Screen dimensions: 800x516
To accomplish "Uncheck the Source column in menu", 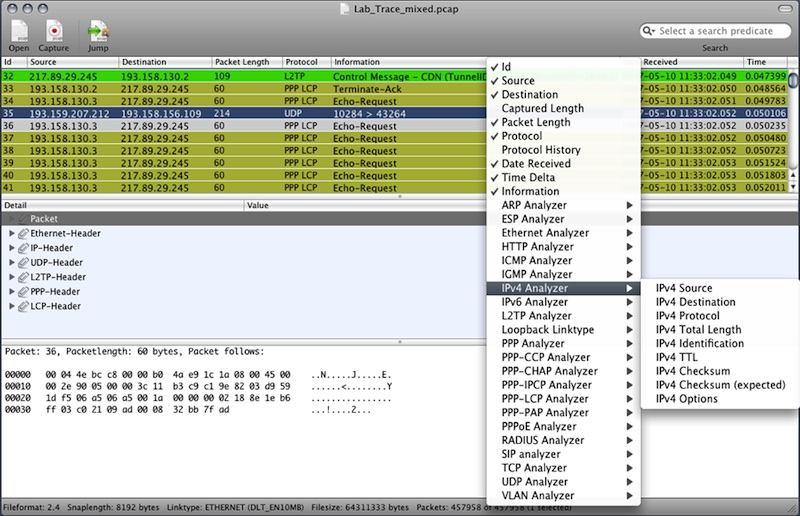I will (x=518, y=81).
